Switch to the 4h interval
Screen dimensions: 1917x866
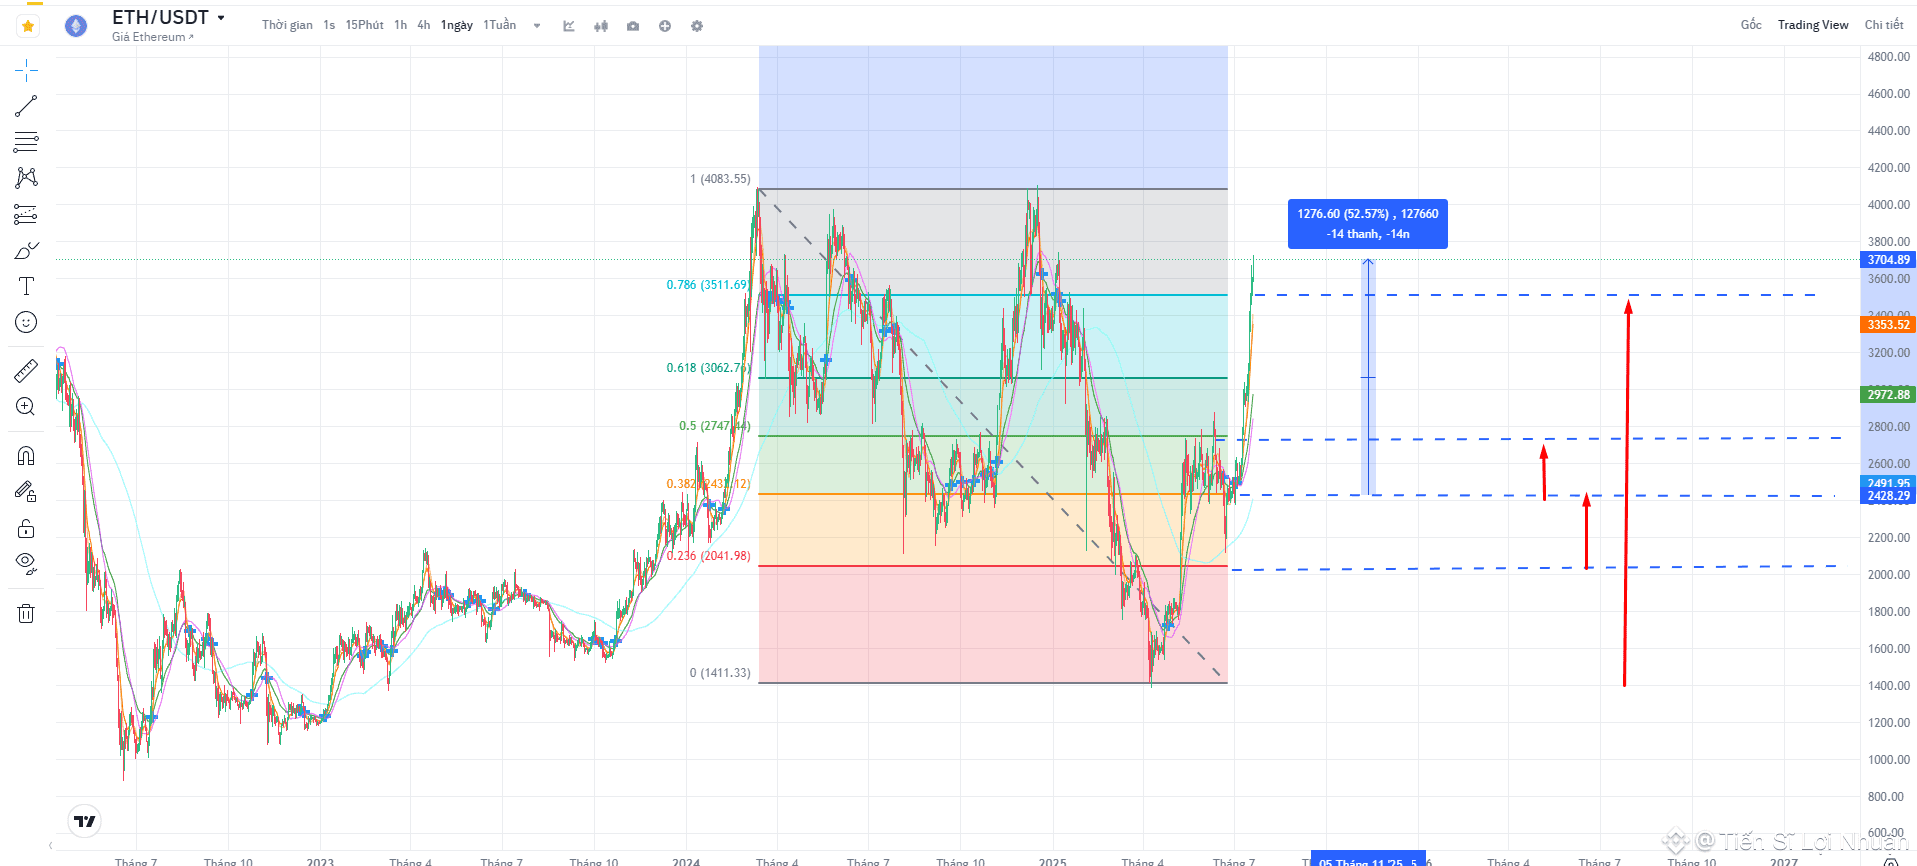424,25
